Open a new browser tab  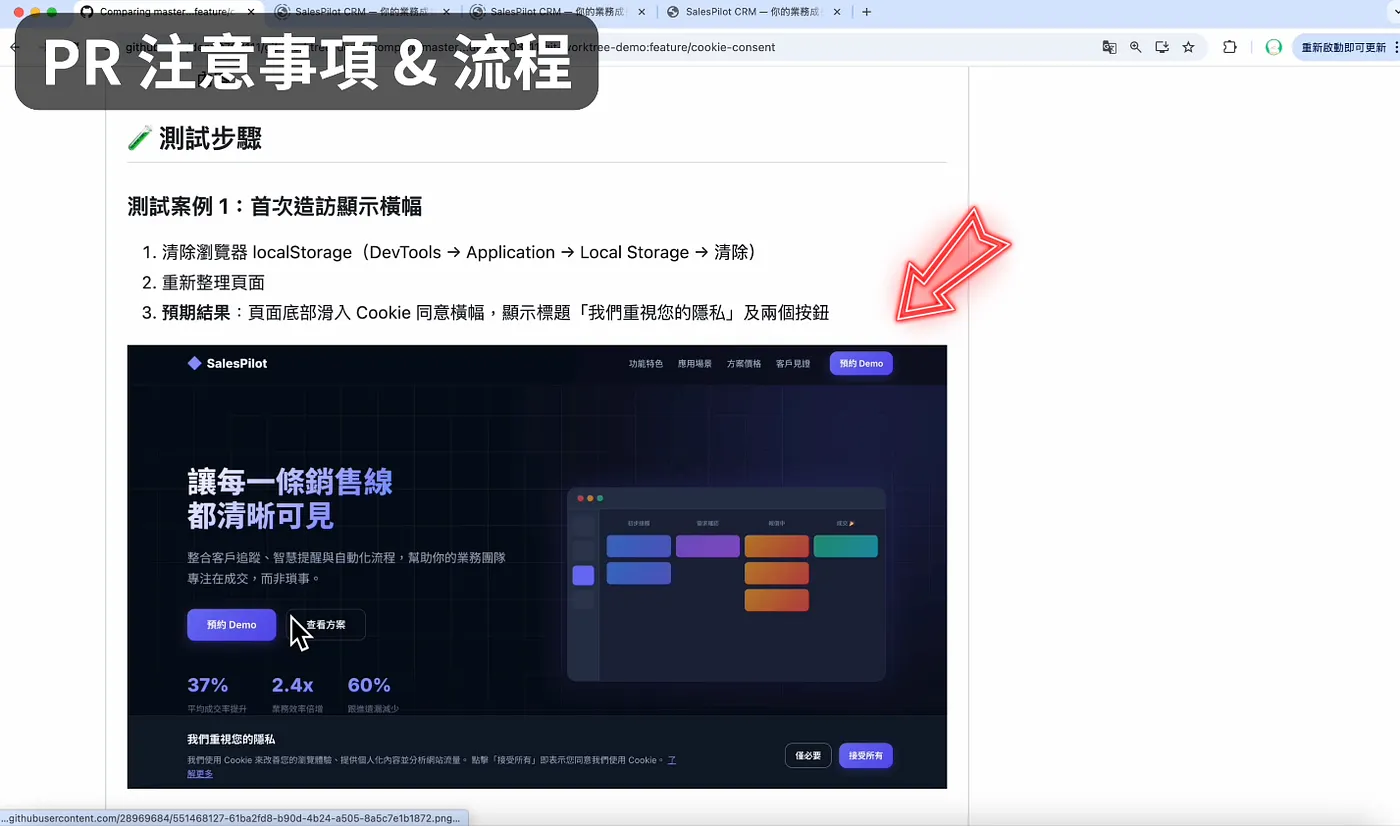867,12
